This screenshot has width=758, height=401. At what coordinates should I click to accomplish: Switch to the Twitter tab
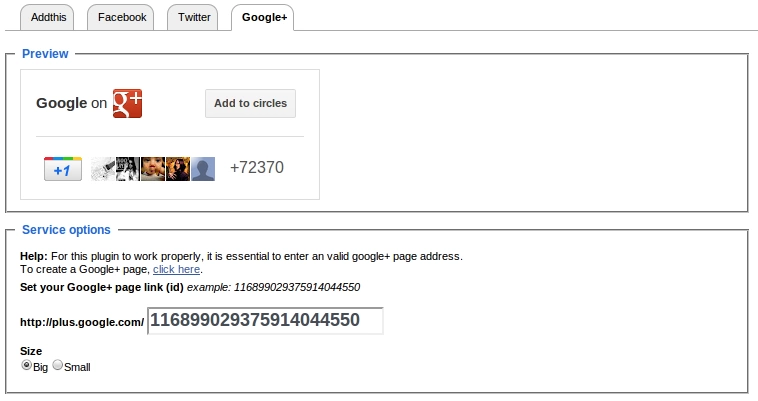pyautogui.click(x=193, y=17)
